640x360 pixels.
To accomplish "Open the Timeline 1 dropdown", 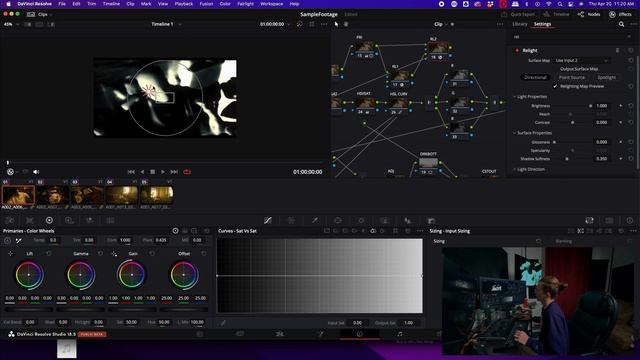I will pyautogui.click(x=166, y=24).
